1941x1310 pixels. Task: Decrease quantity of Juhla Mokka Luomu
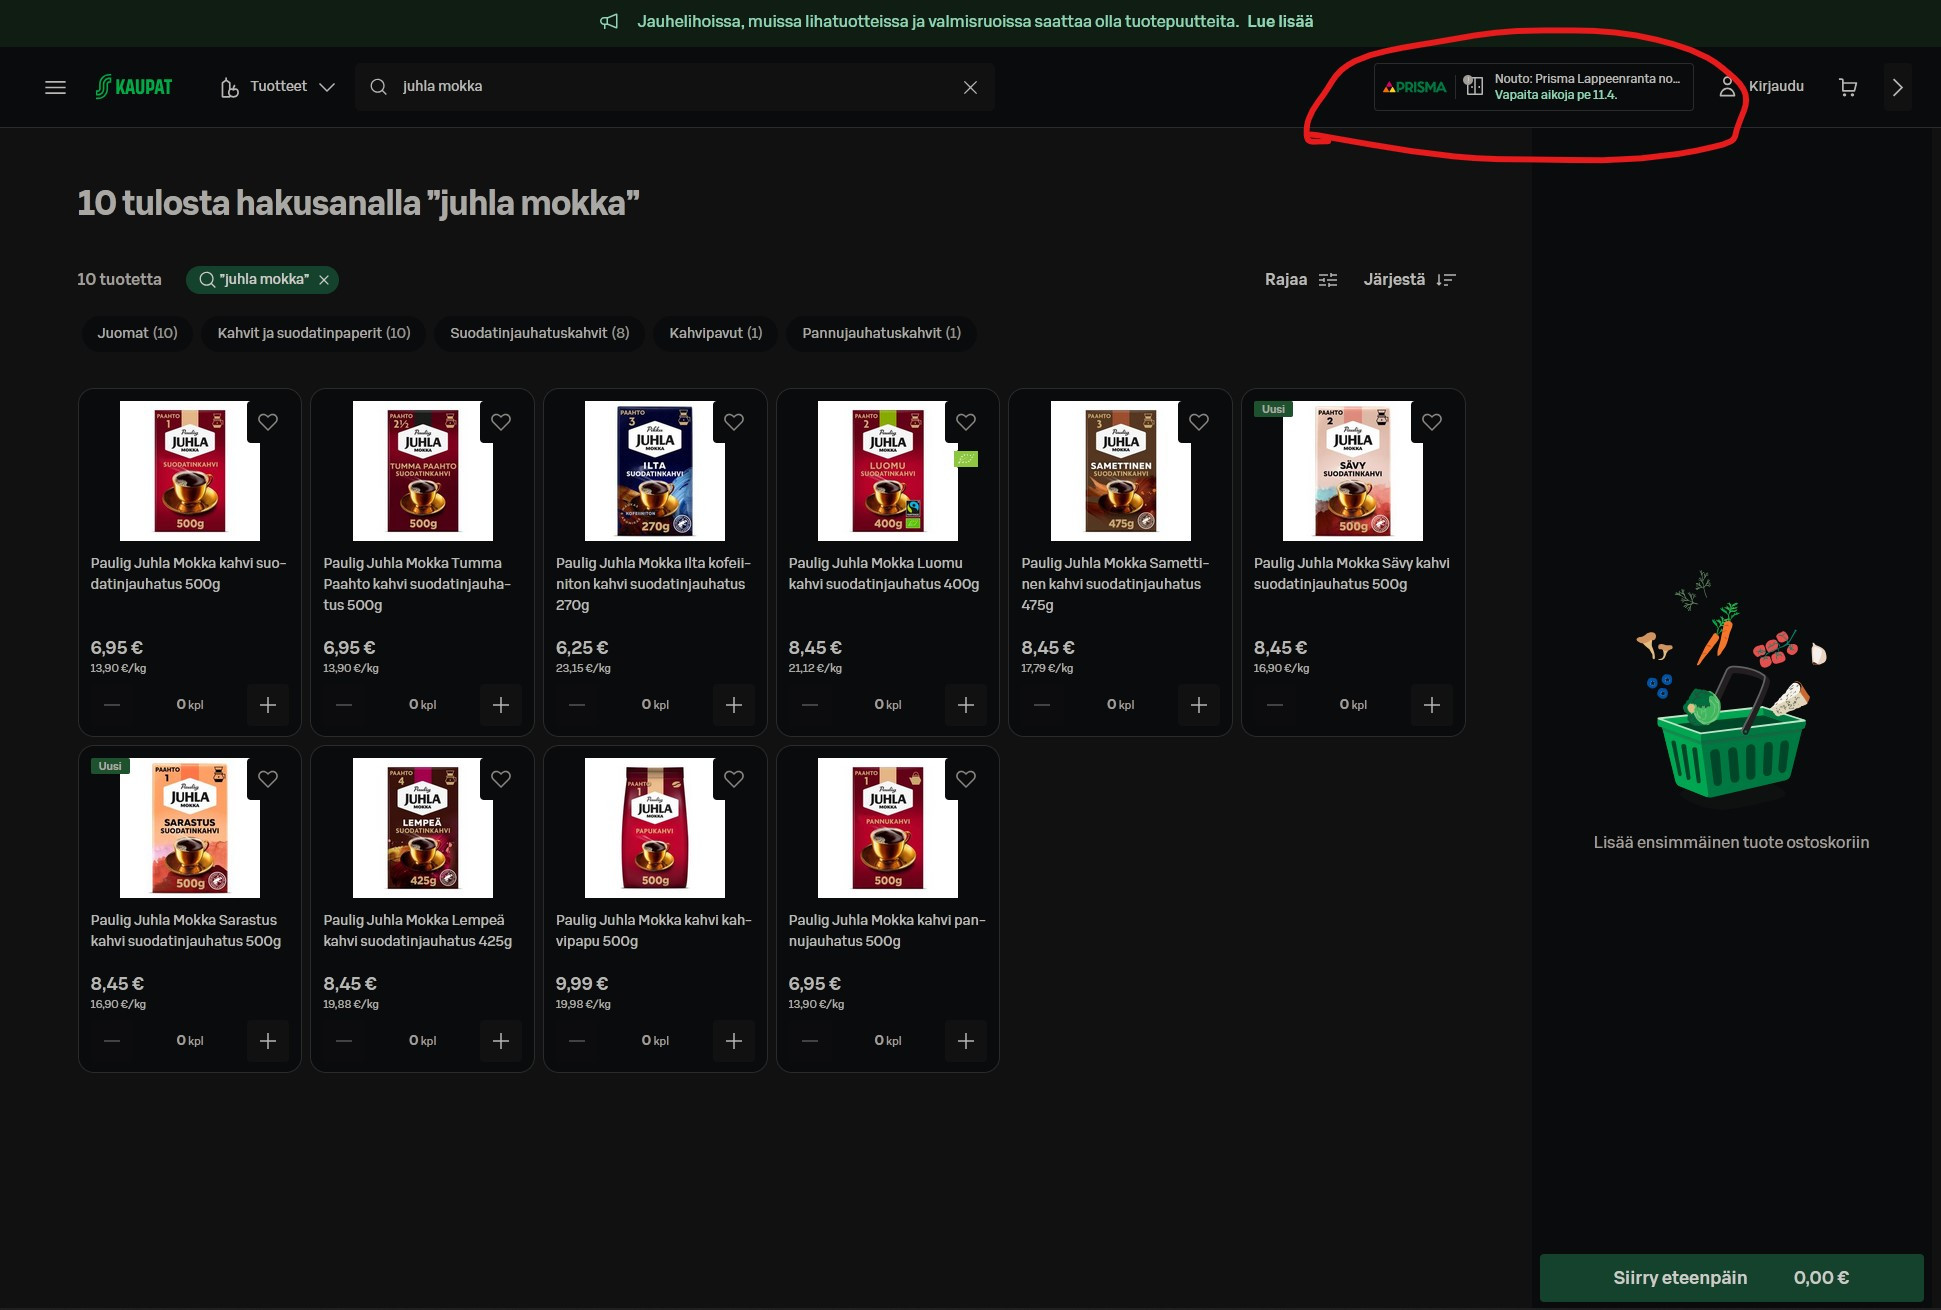[x=810, y=705]
